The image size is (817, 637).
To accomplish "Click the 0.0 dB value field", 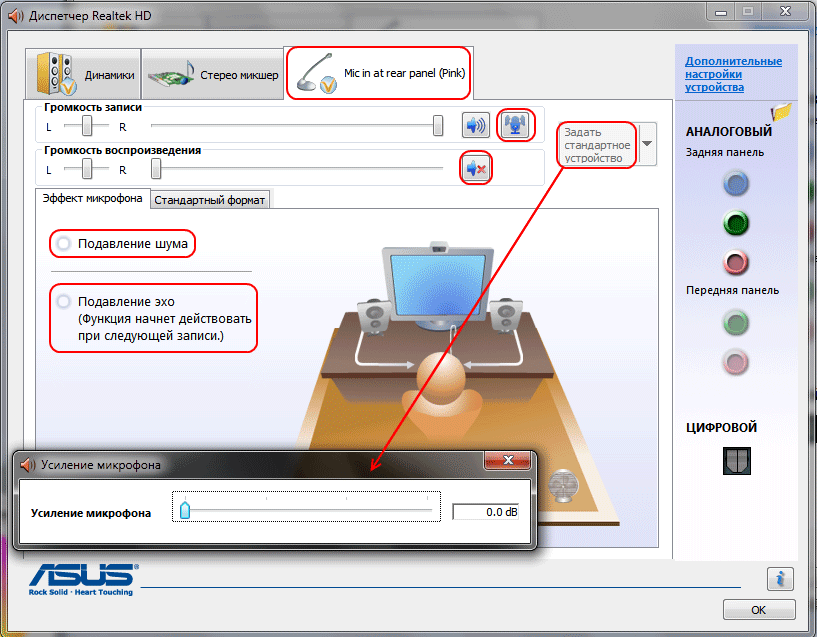I will (x=485, y=512).
